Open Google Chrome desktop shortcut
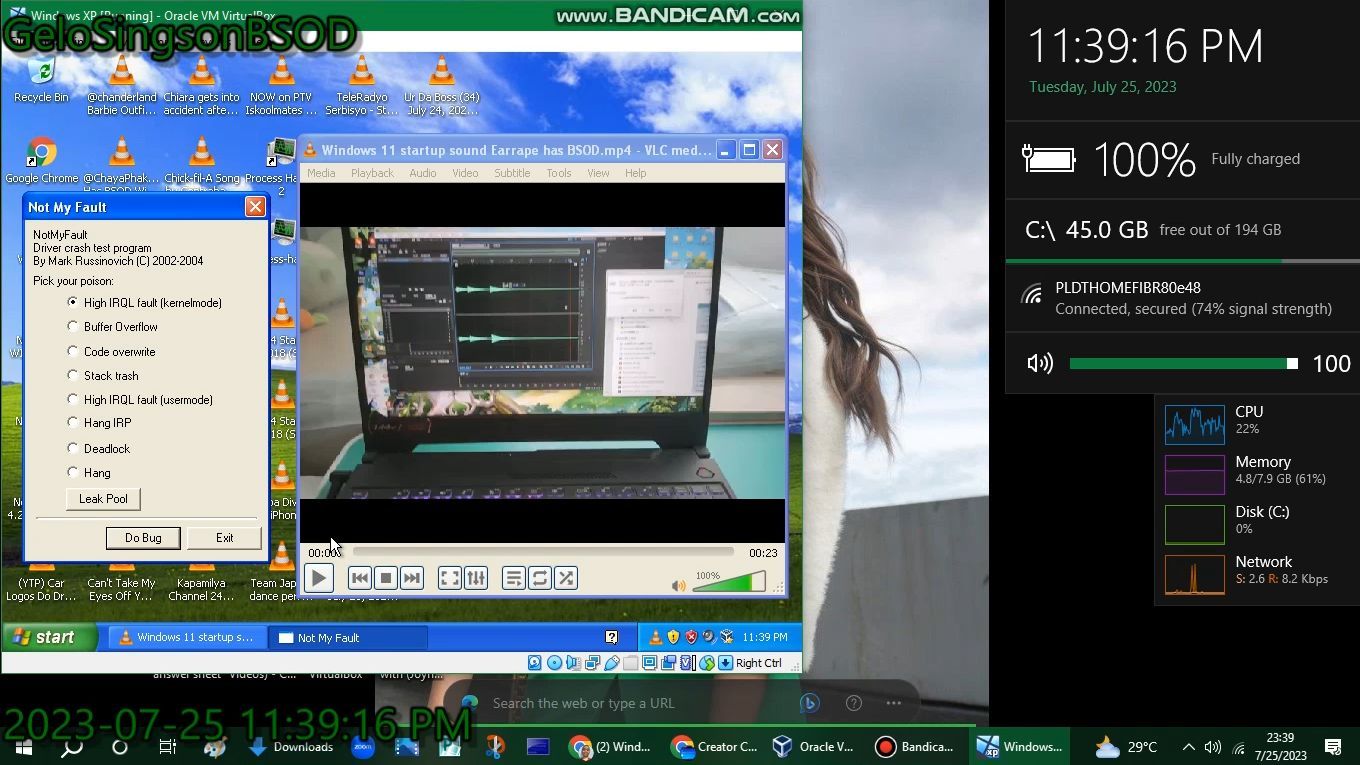 [41, 161]
